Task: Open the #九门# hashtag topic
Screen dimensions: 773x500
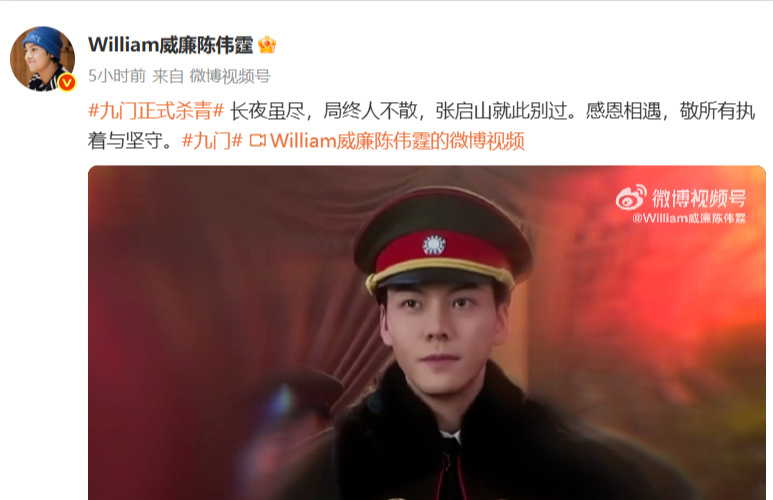Action: point(212,141)
